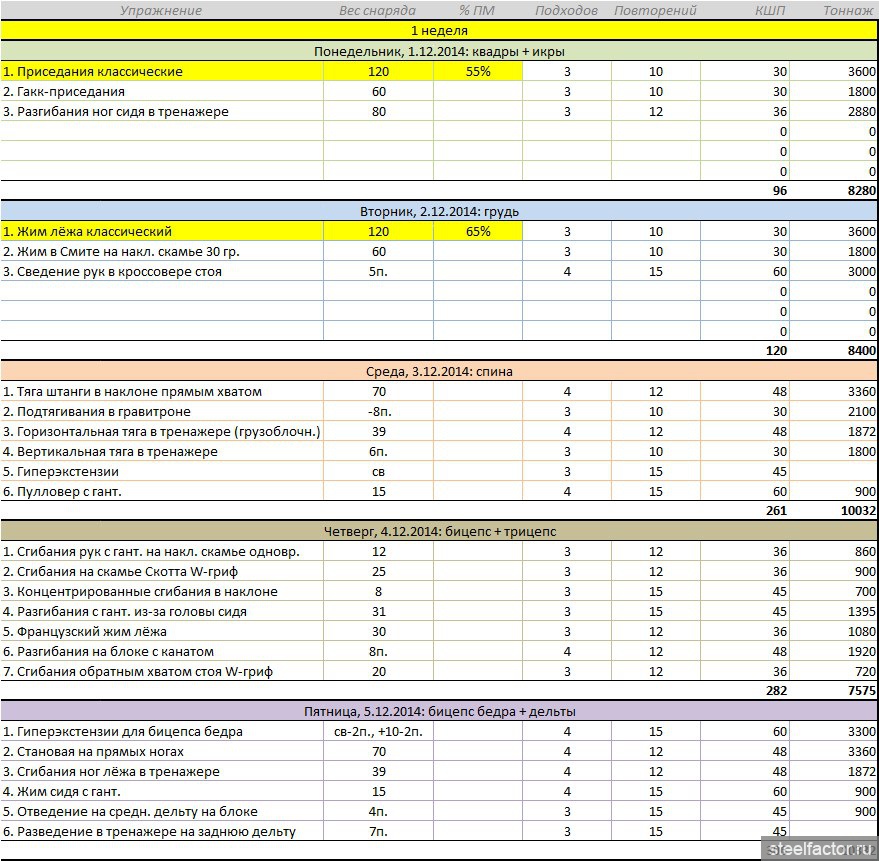This screenshot has width=879, height=861.
Task: Click "4. Разгибания с гант. из-за головы сидя"
Action: pos(162,612)
